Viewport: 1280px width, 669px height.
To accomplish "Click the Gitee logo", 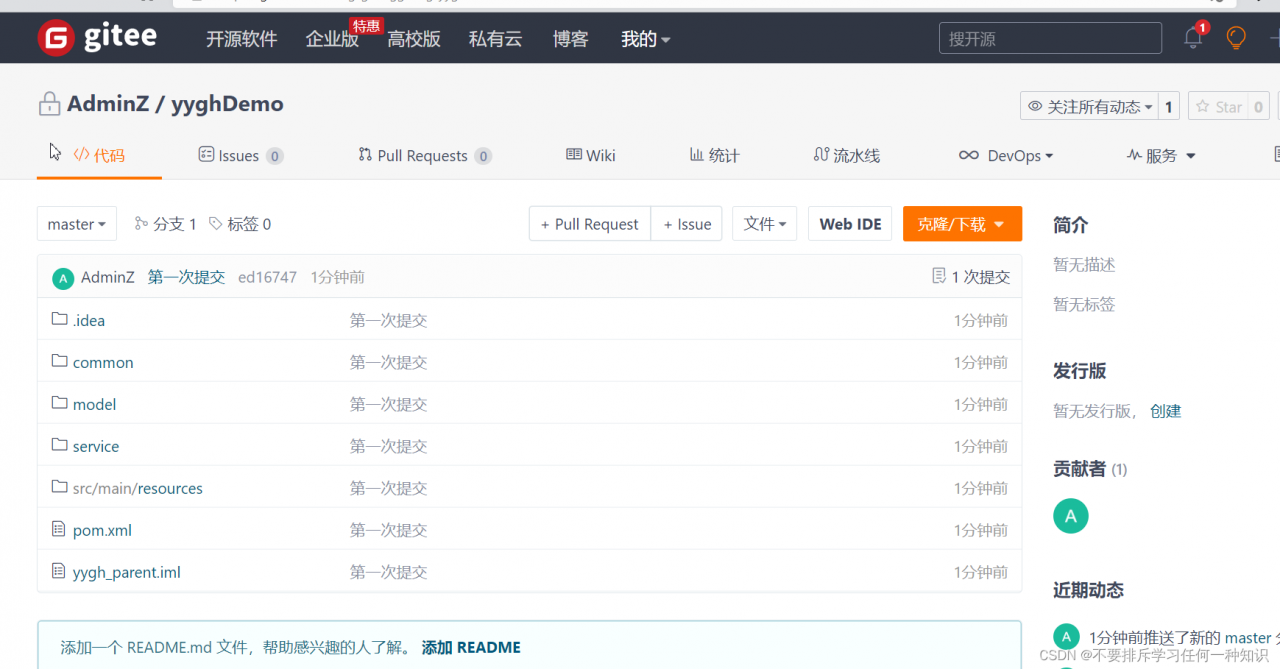I will click(x=97, y=38).
